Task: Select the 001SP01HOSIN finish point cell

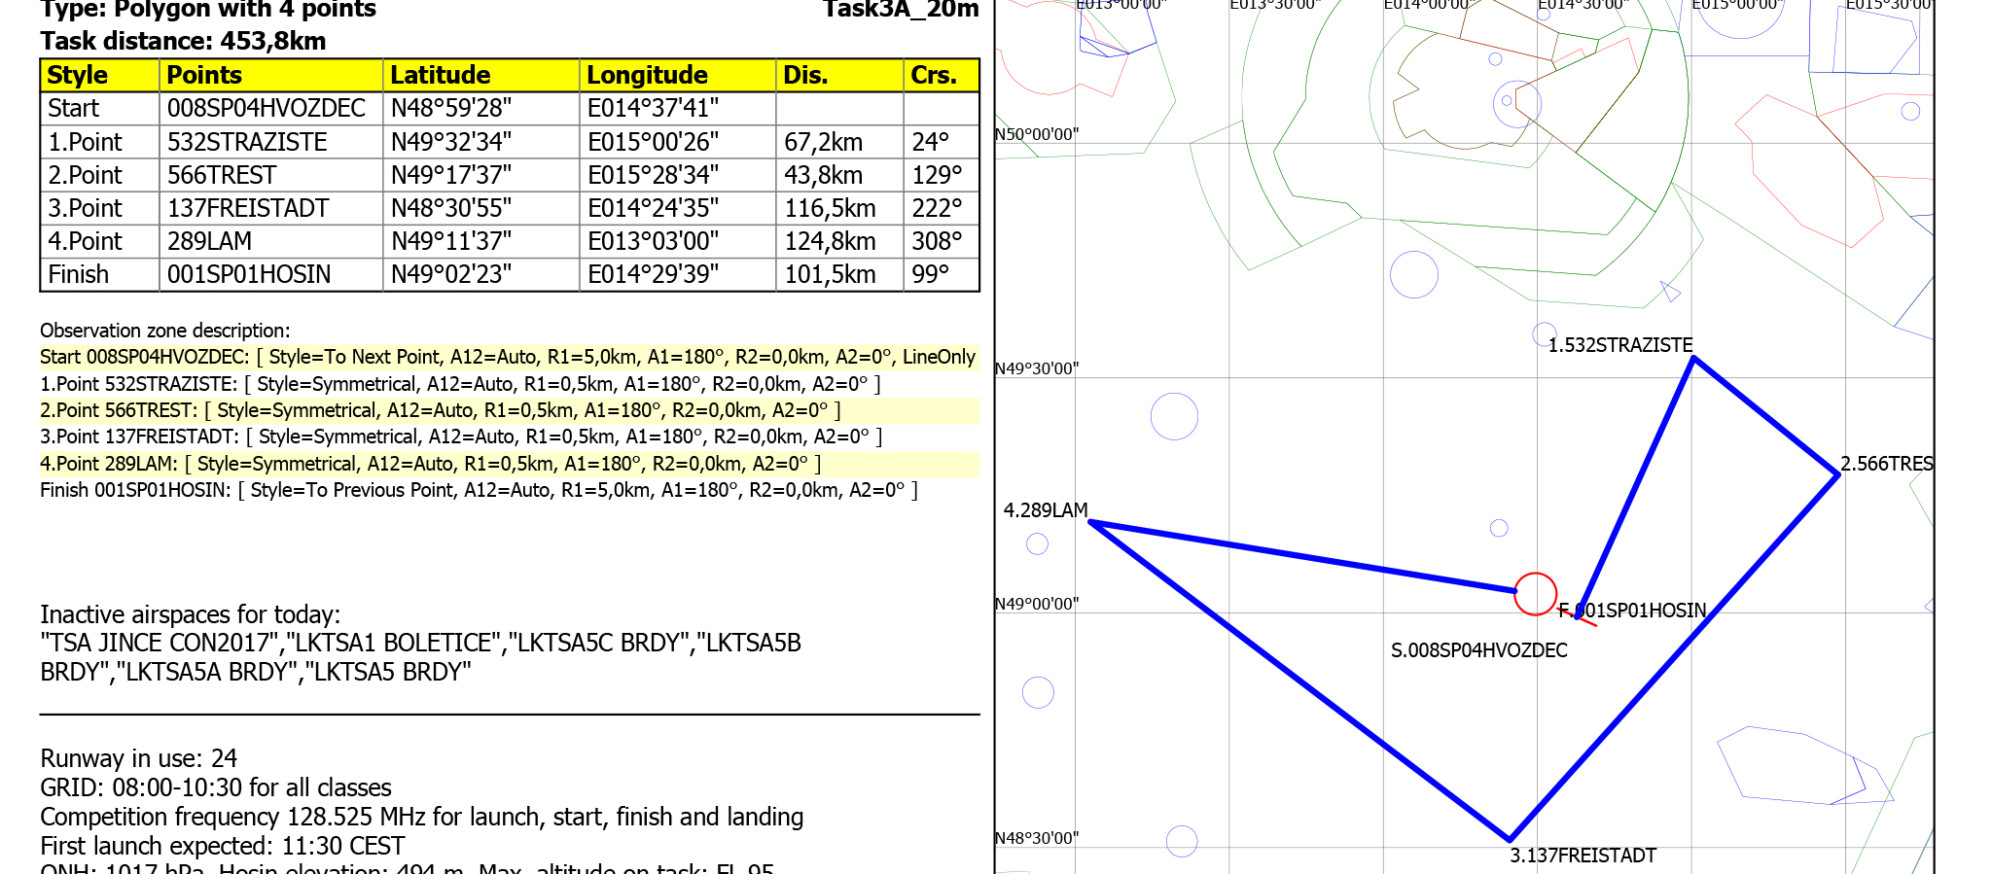Action: 249,274
